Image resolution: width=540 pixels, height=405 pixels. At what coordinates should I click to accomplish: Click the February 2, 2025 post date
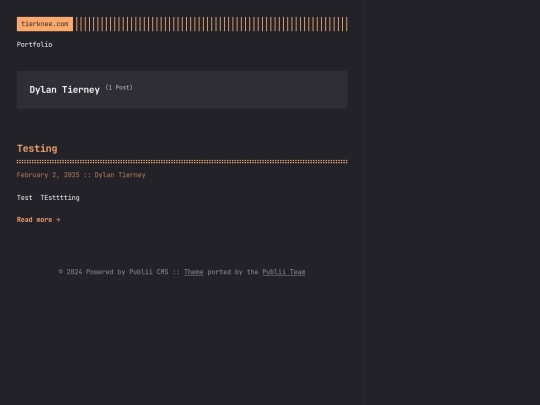[x=48, y=175]
